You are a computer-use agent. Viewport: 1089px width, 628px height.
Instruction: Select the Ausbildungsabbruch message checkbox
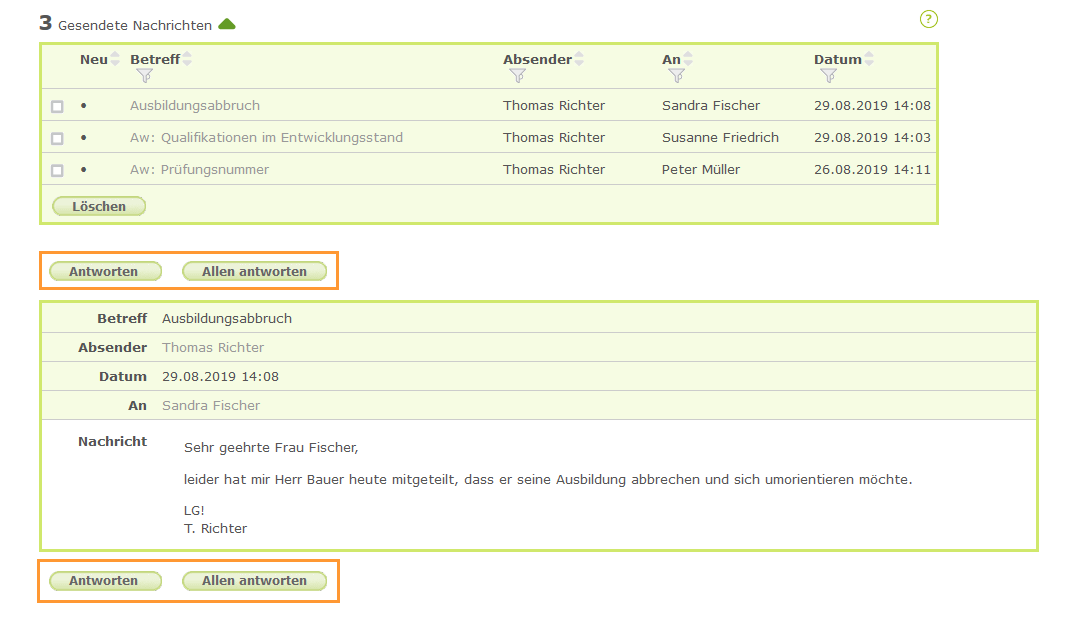pos(57,106)
